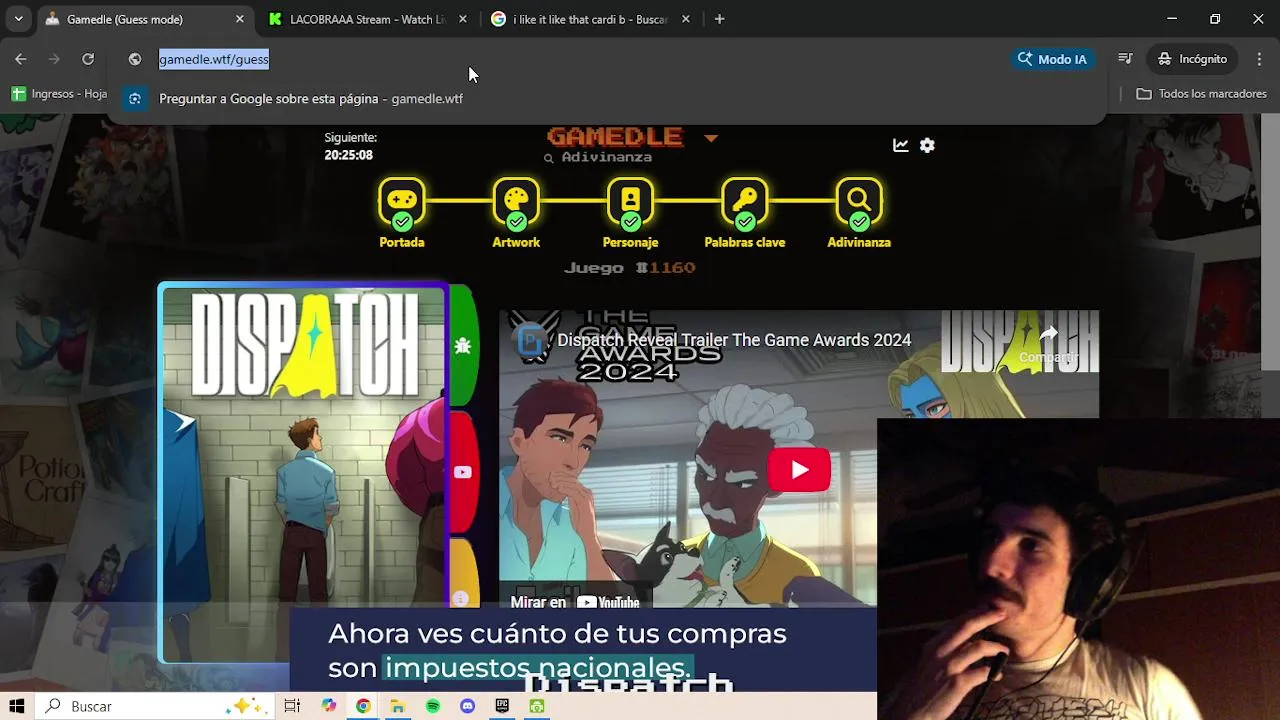This screenshot has width=1280, height=720.
Task: Open the Ingresos - Hoja bookmark
Action: coord(59,94)
